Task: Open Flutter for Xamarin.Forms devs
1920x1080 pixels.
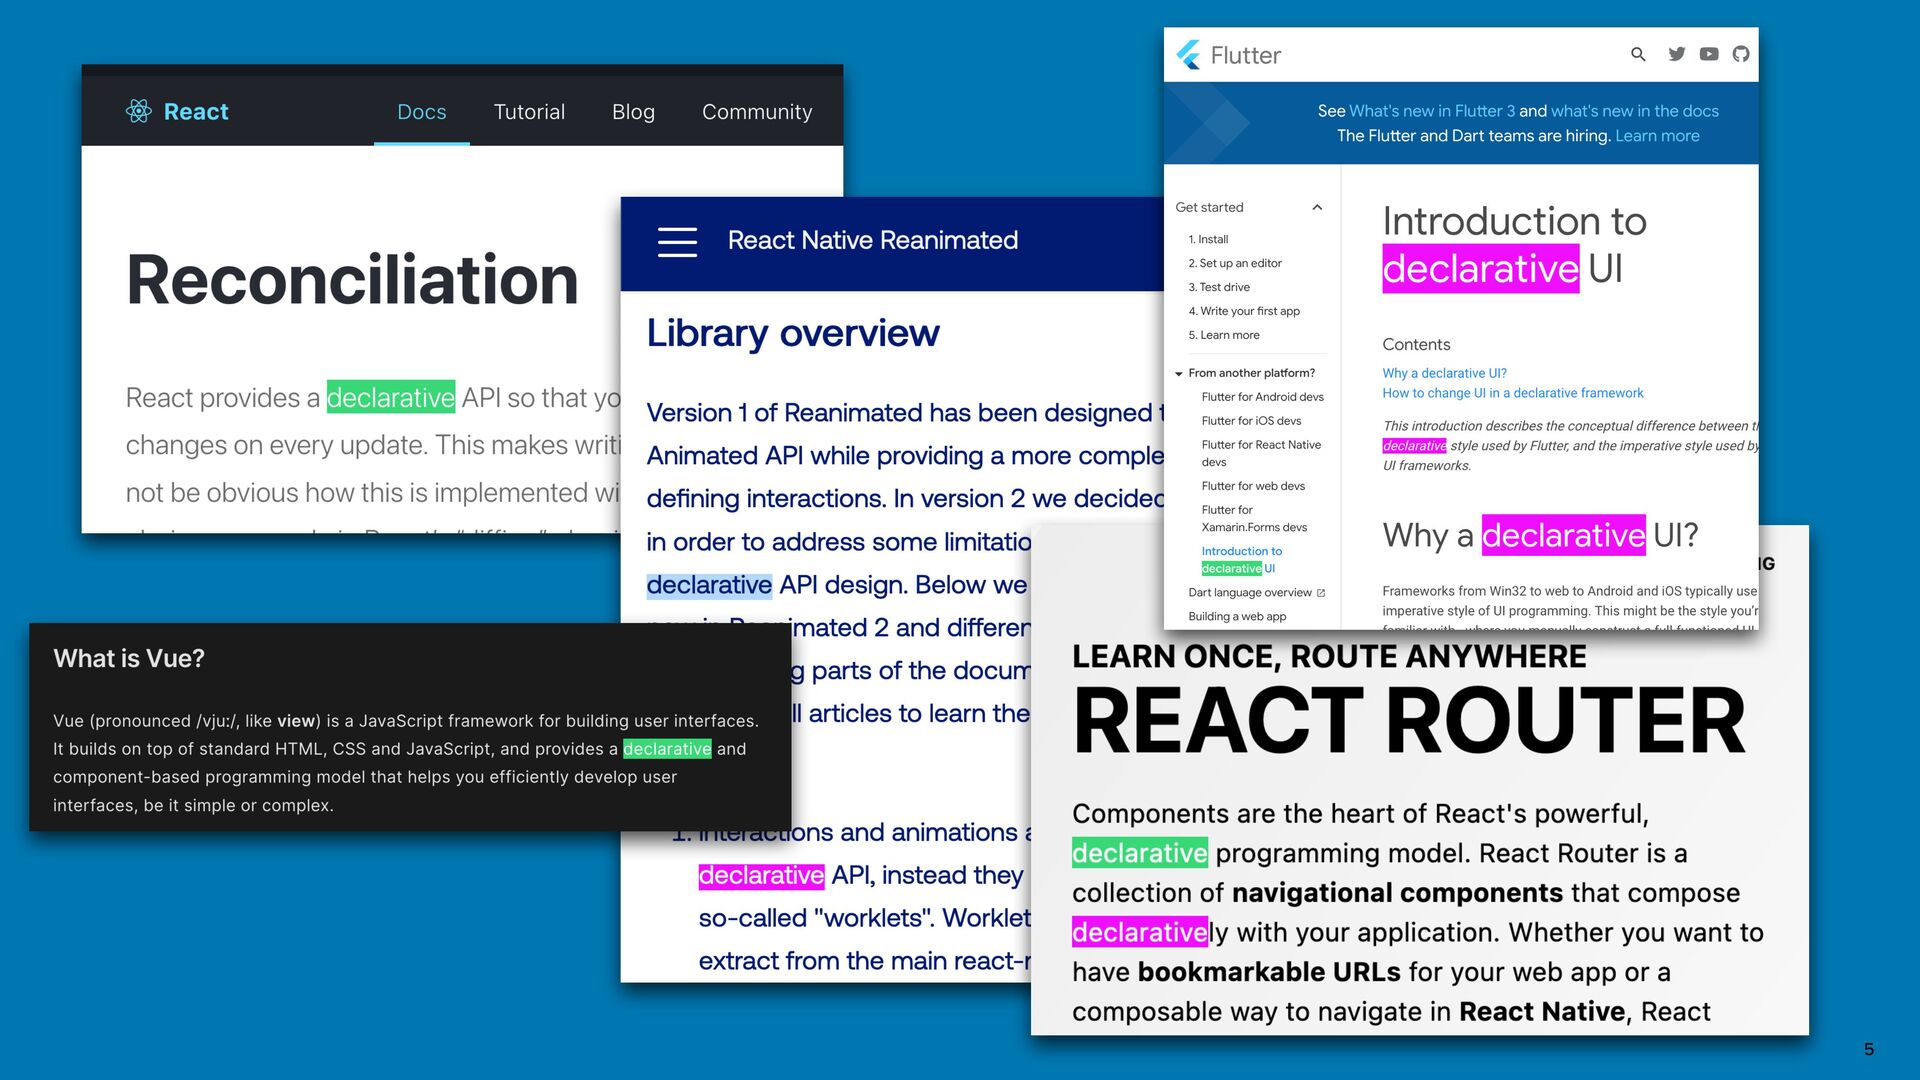Action: click(1254, 518)
